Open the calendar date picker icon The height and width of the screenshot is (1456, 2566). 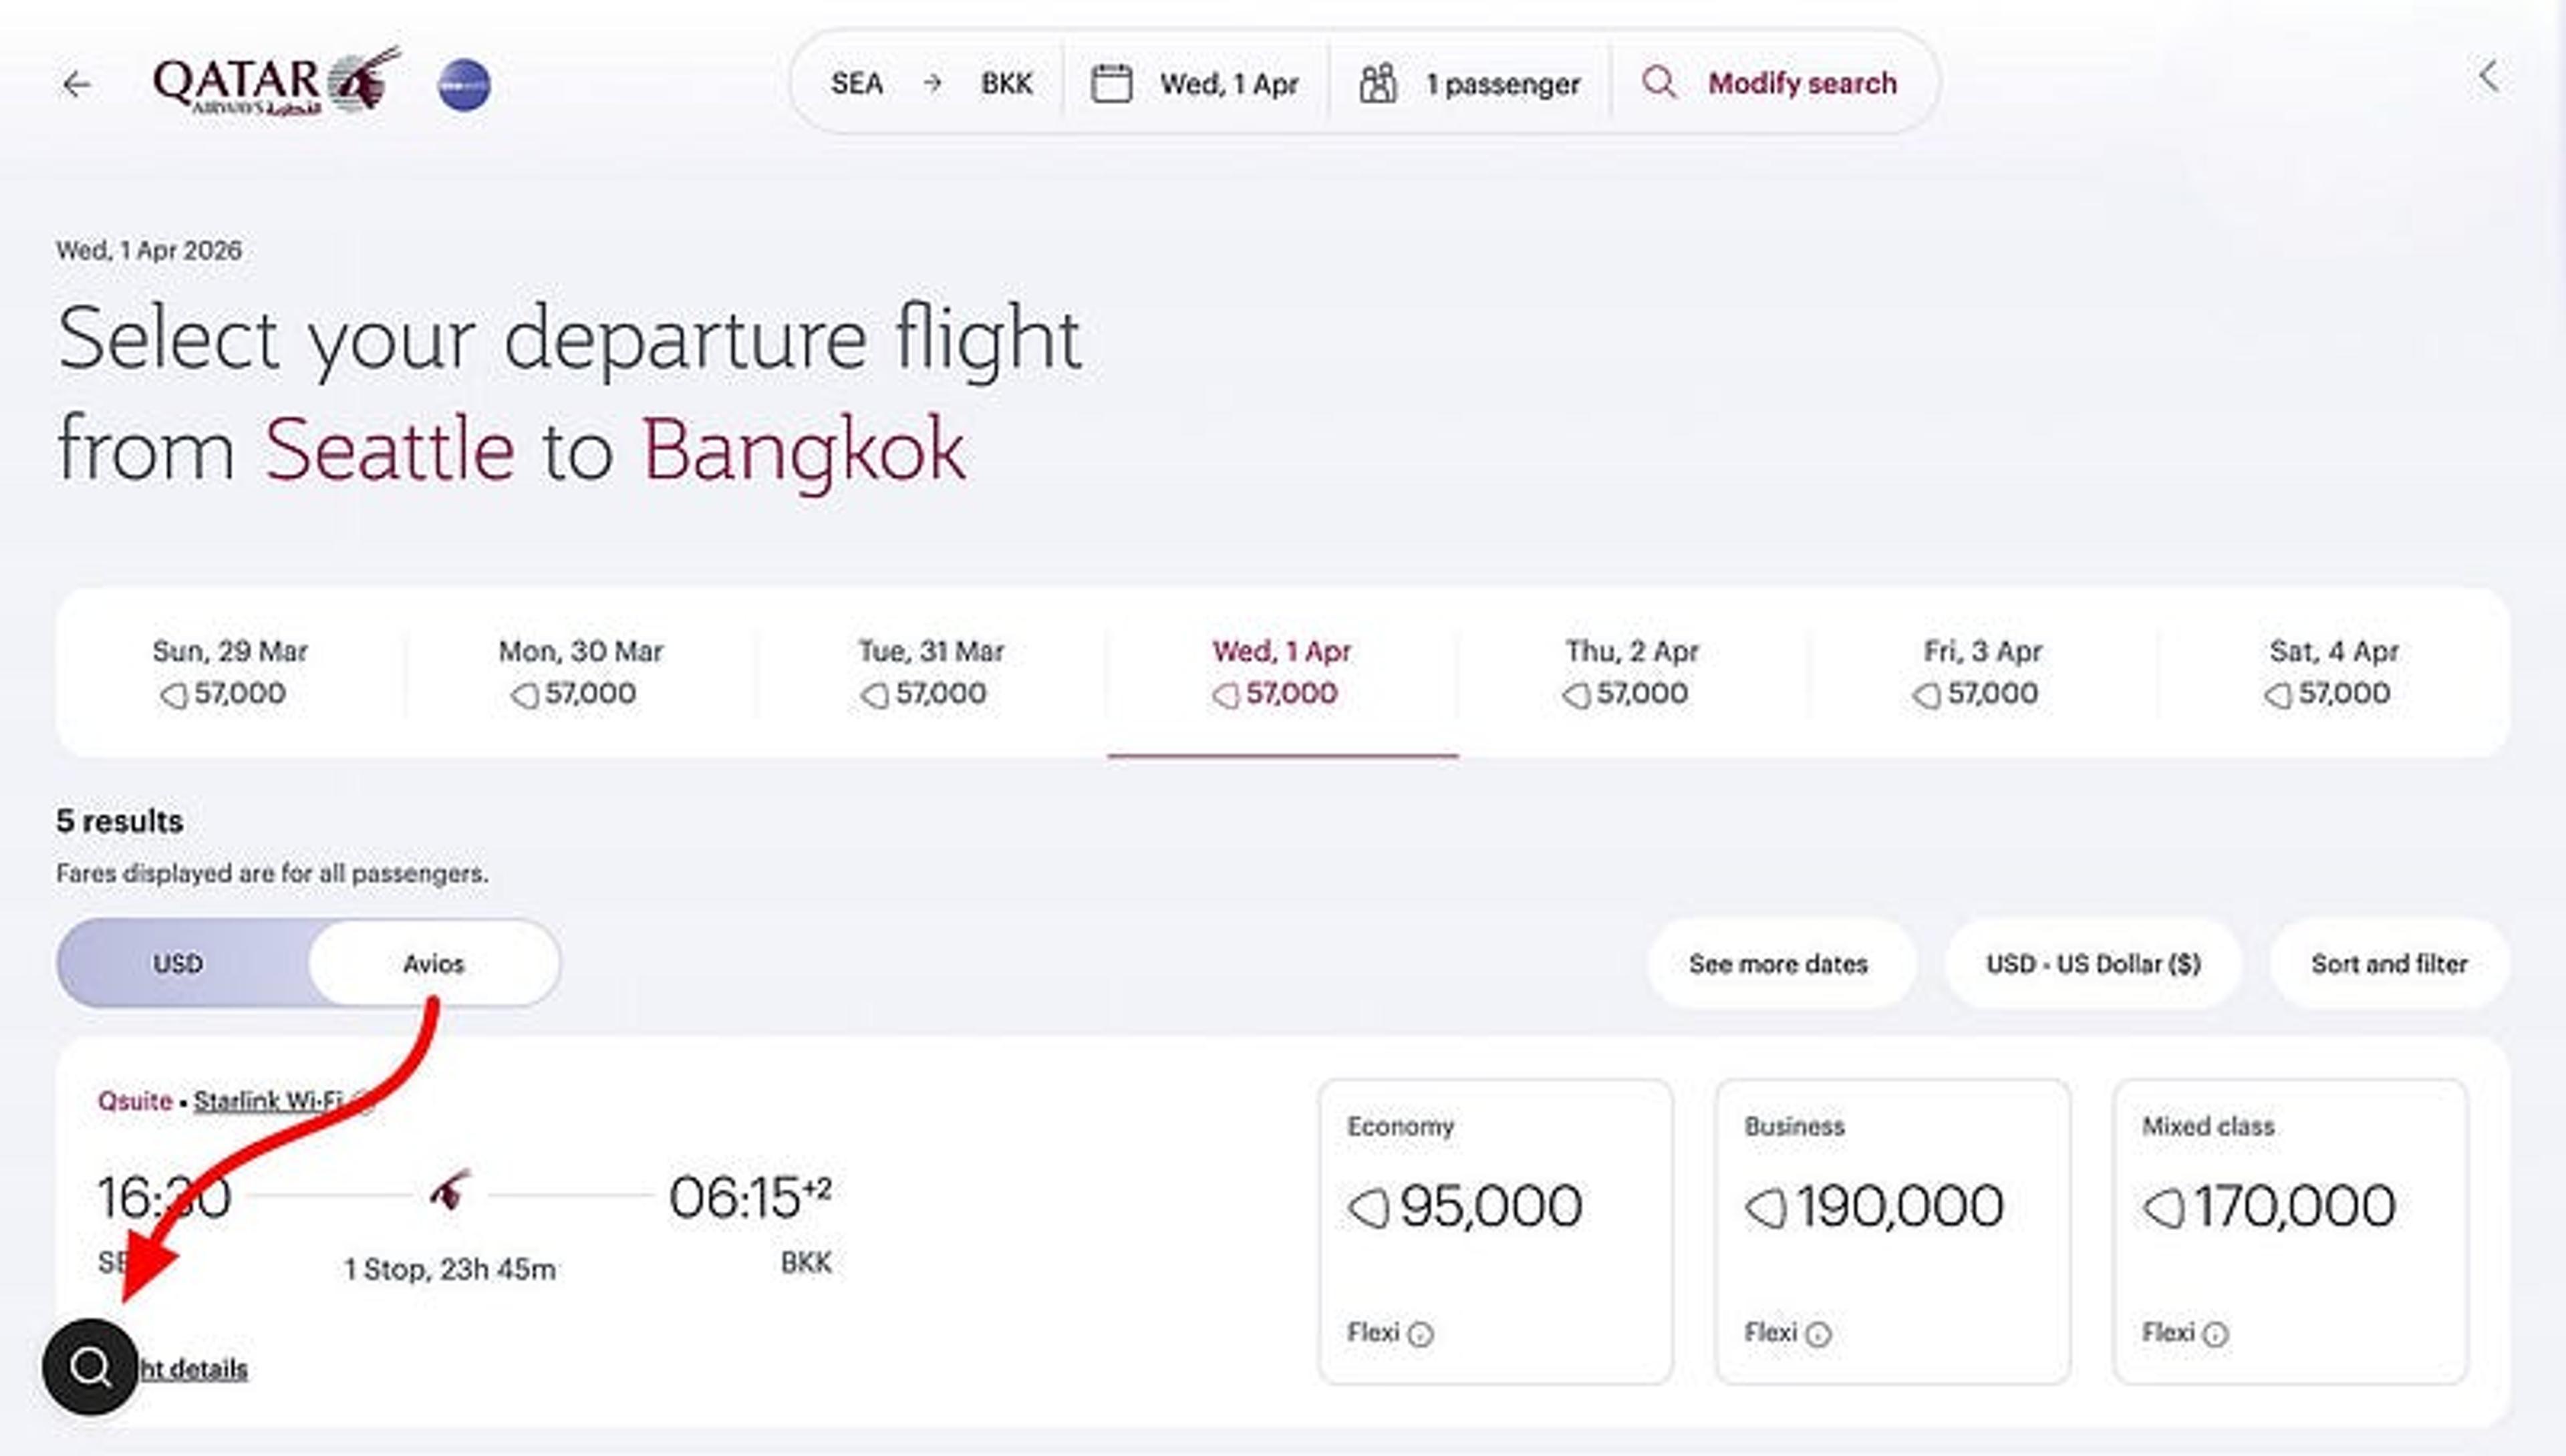pyautogui.click(x=1111, y=83)
